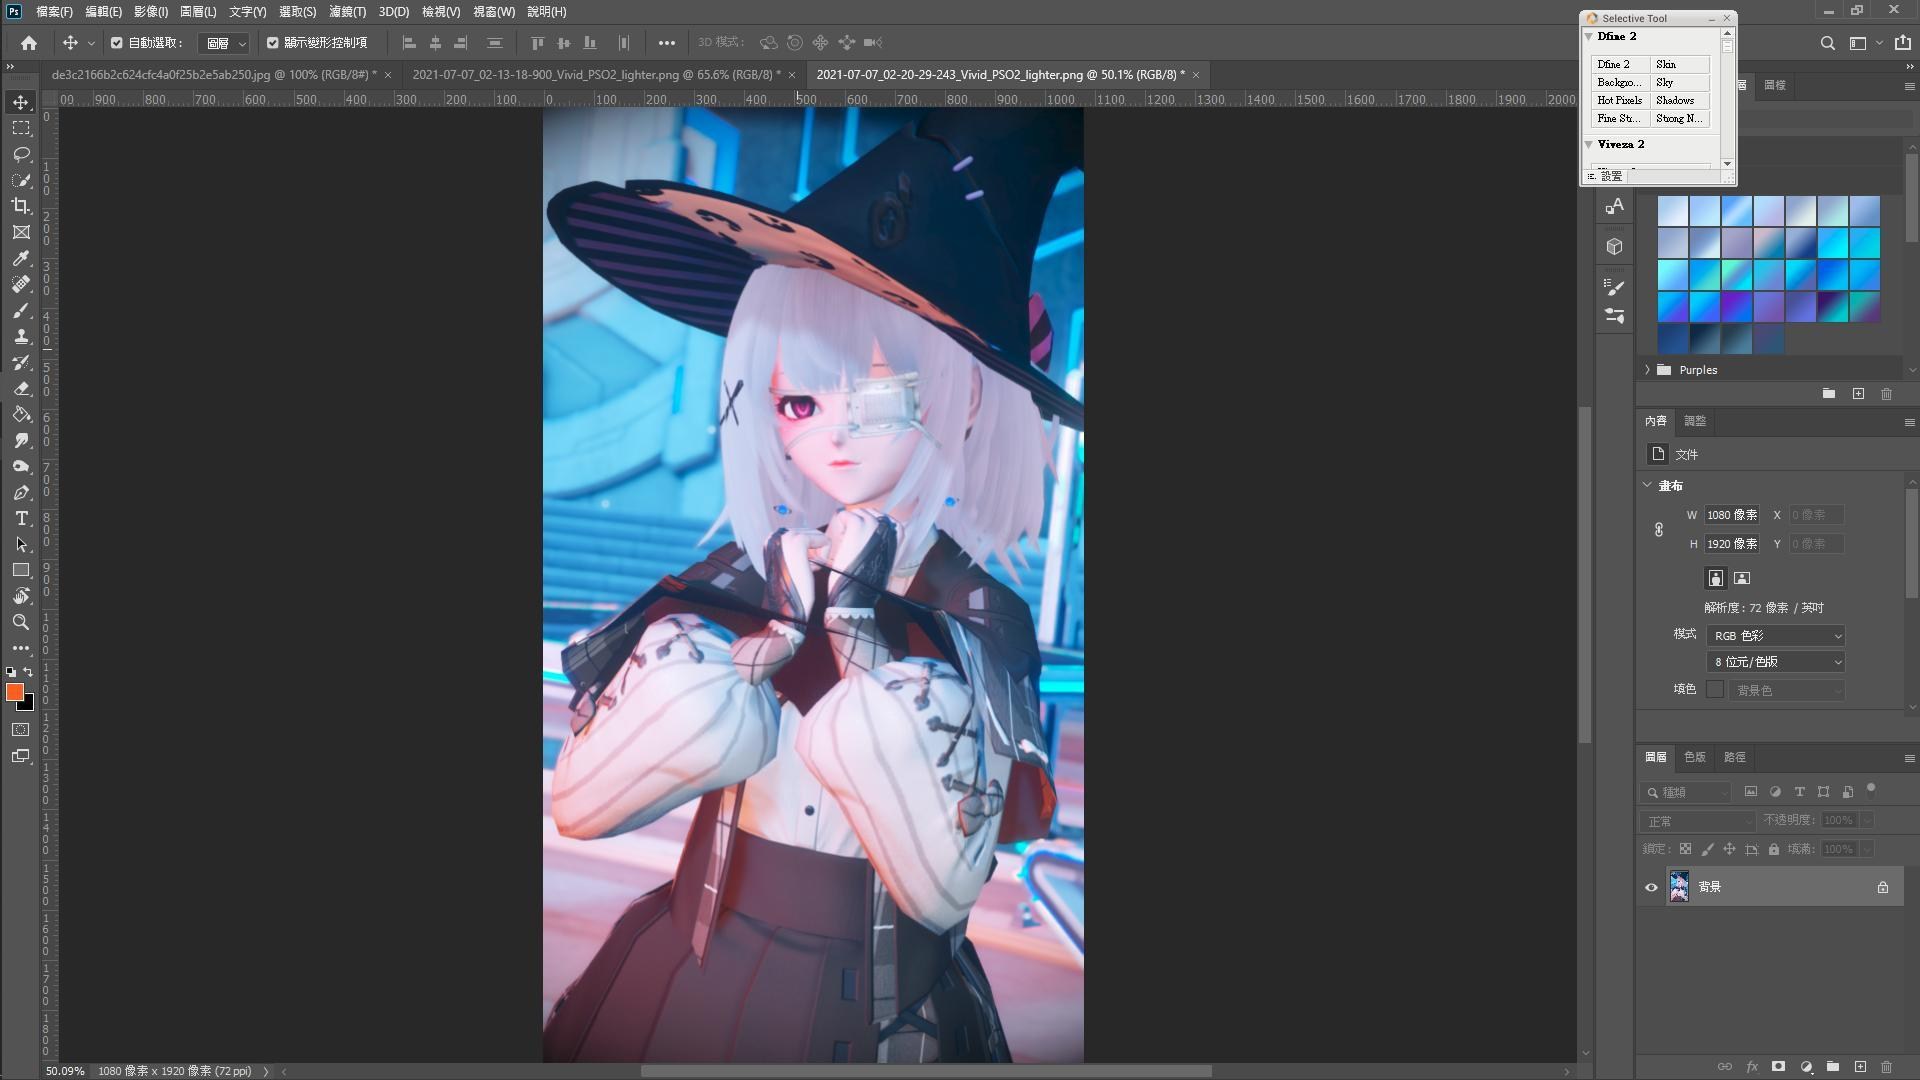Select the Rectangle shape tool
The width and height of the screenshot is (1920, 1080).
[x=21, y=570]
